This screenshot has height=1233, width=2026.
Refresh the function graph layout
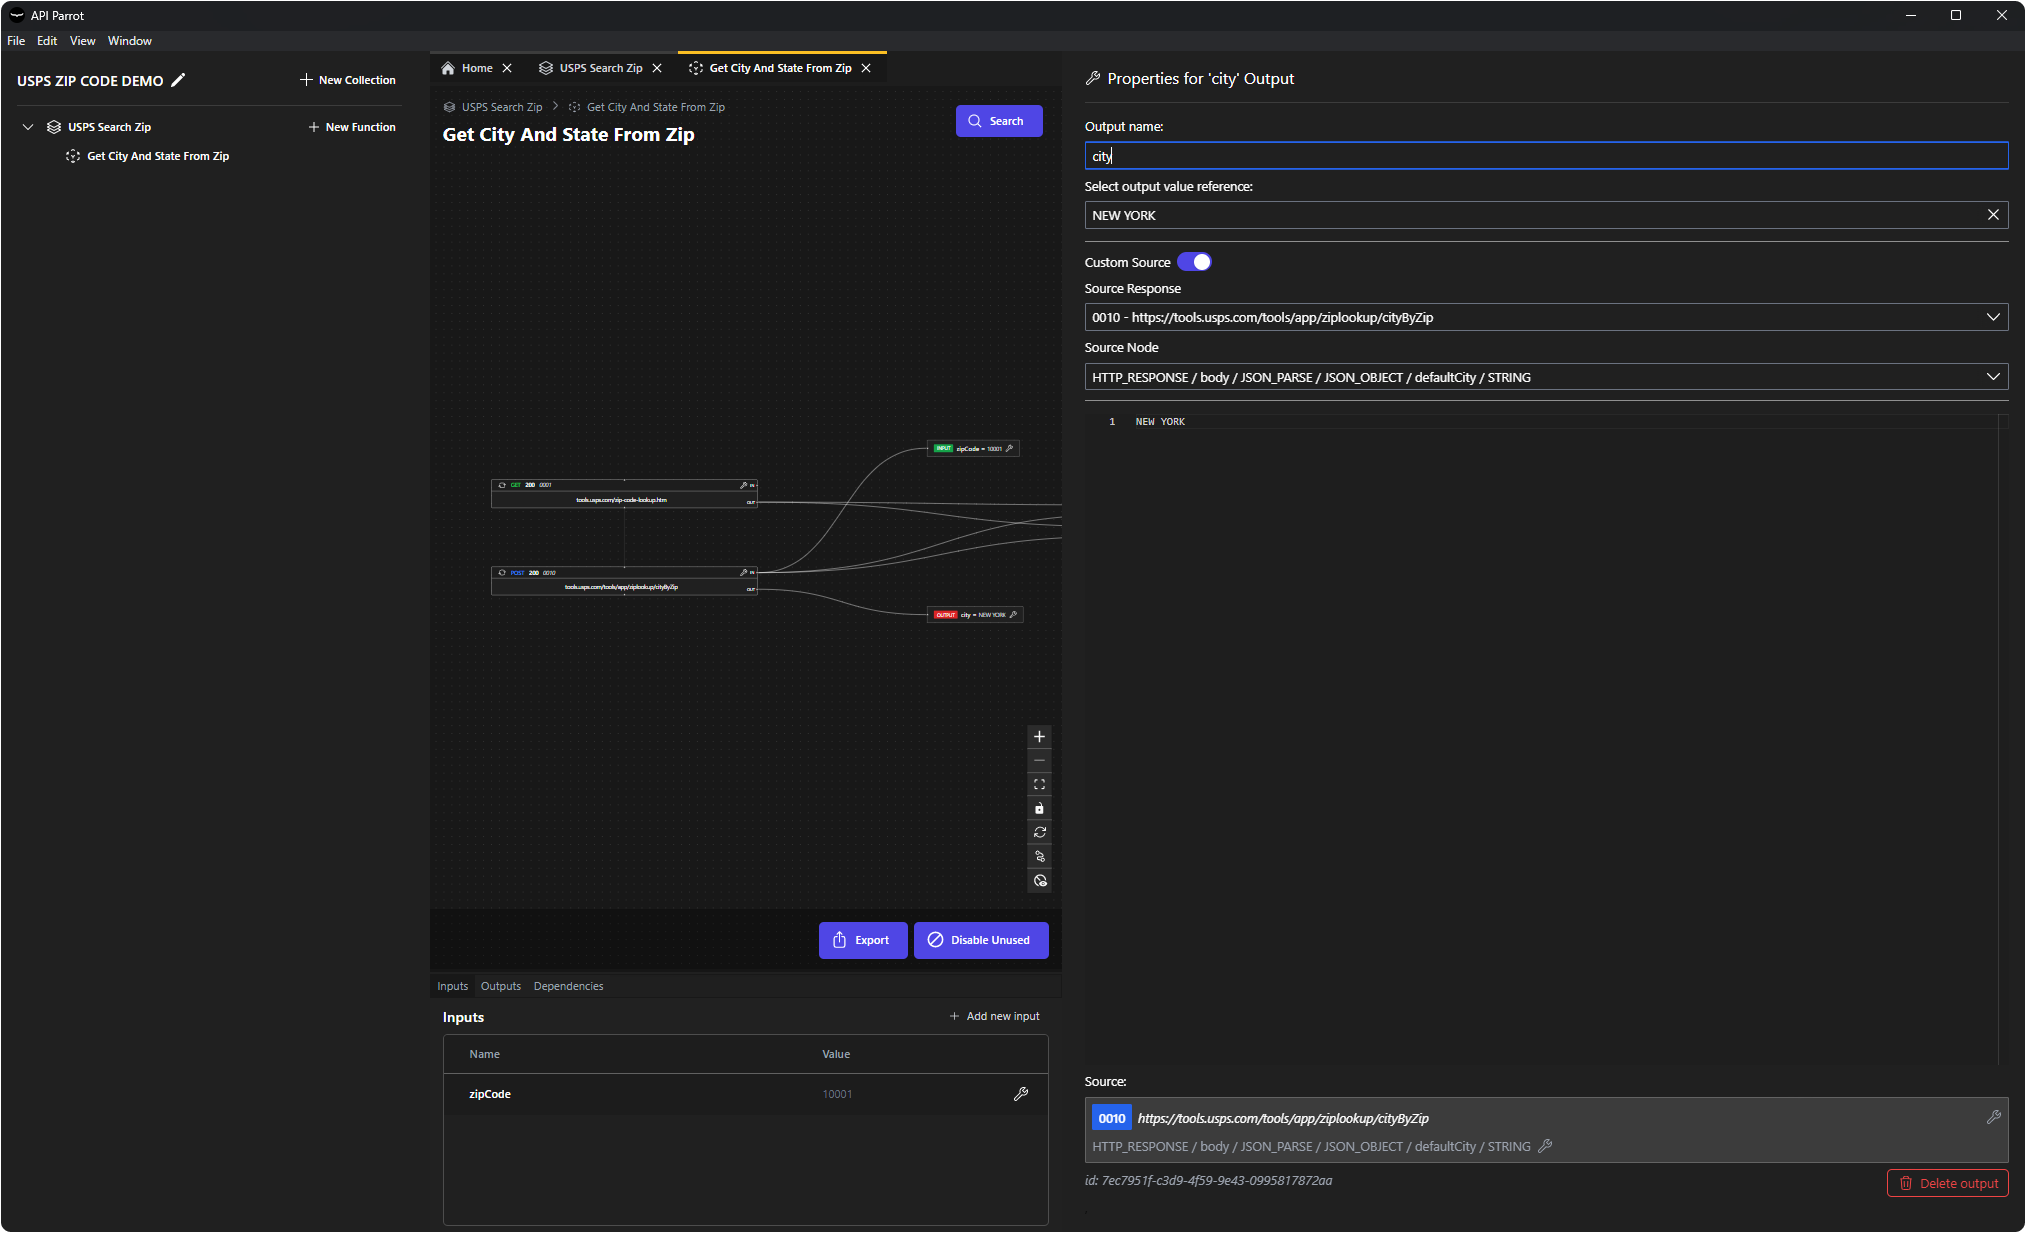[x=1039, y=832]
